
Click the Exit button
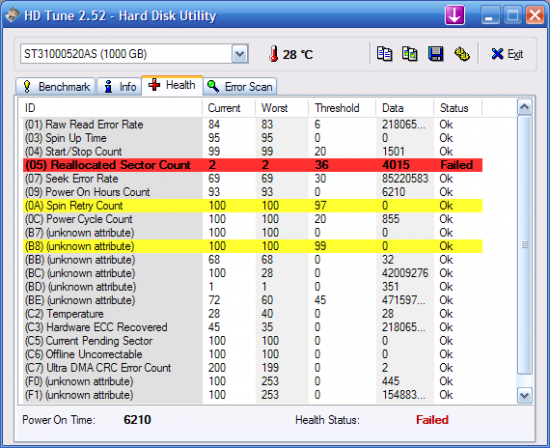[x=507, y=54]
